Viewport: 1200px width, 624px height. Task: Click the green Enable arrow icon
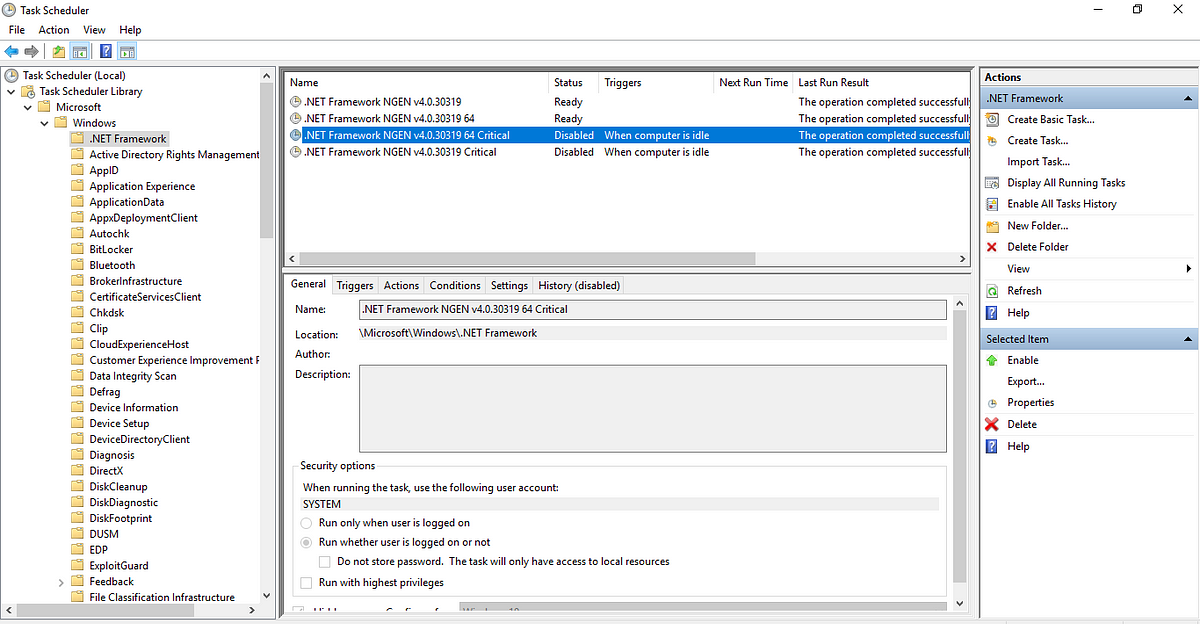pos(992,360)
